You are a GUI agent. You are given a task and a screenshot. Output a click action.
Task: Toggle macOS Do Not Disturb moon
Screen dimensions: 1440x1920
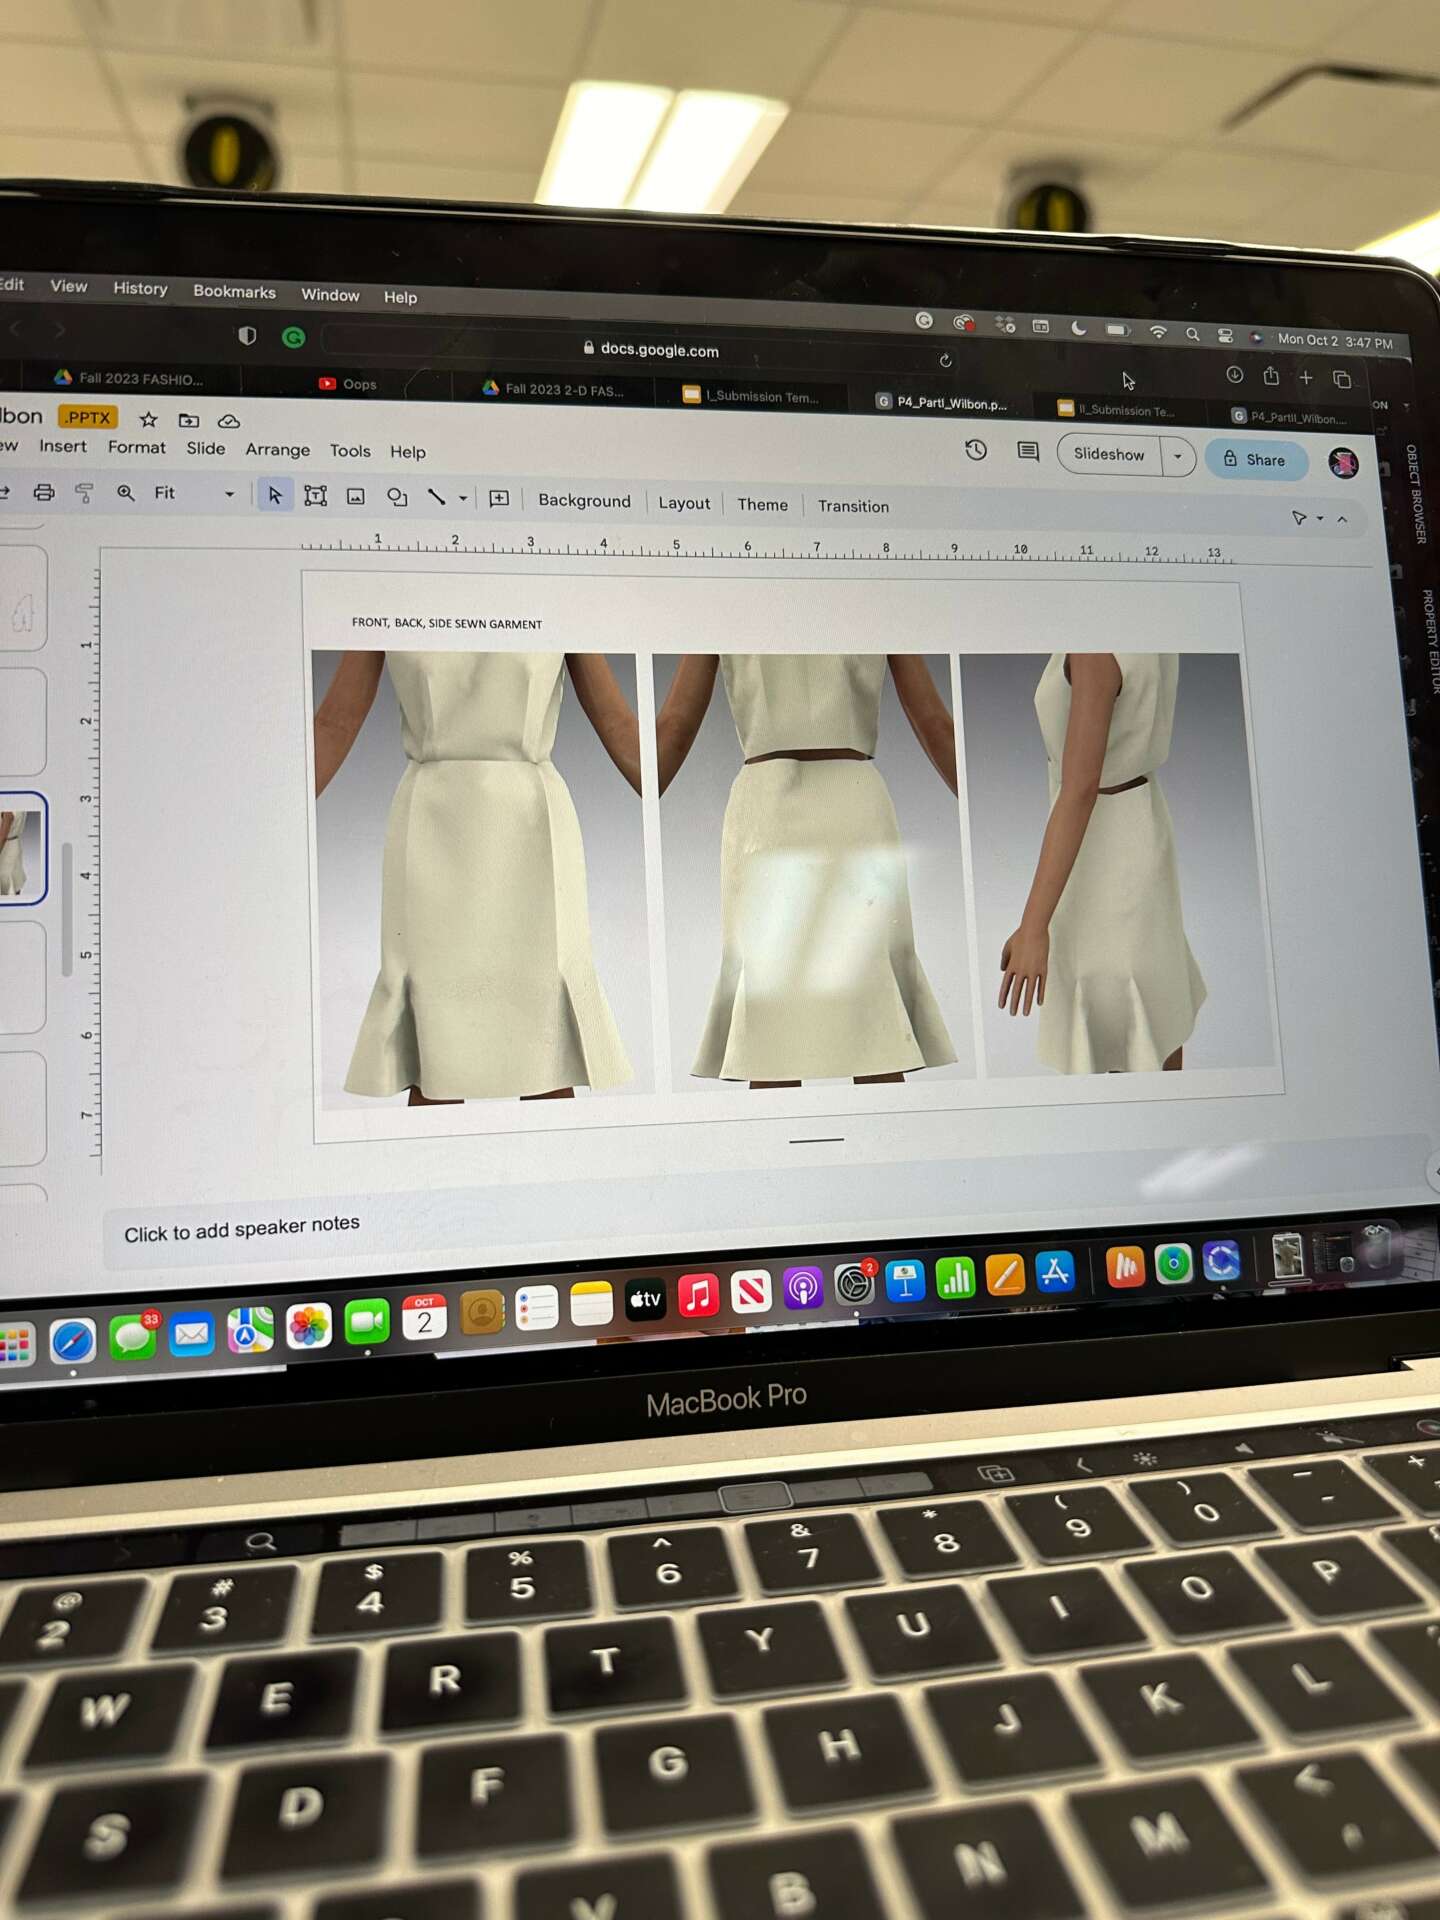click(x=1078, y=328)
